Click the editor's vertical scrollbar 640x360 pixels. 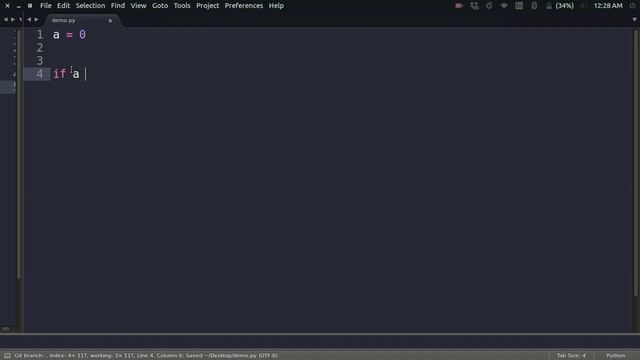(636, 163)
